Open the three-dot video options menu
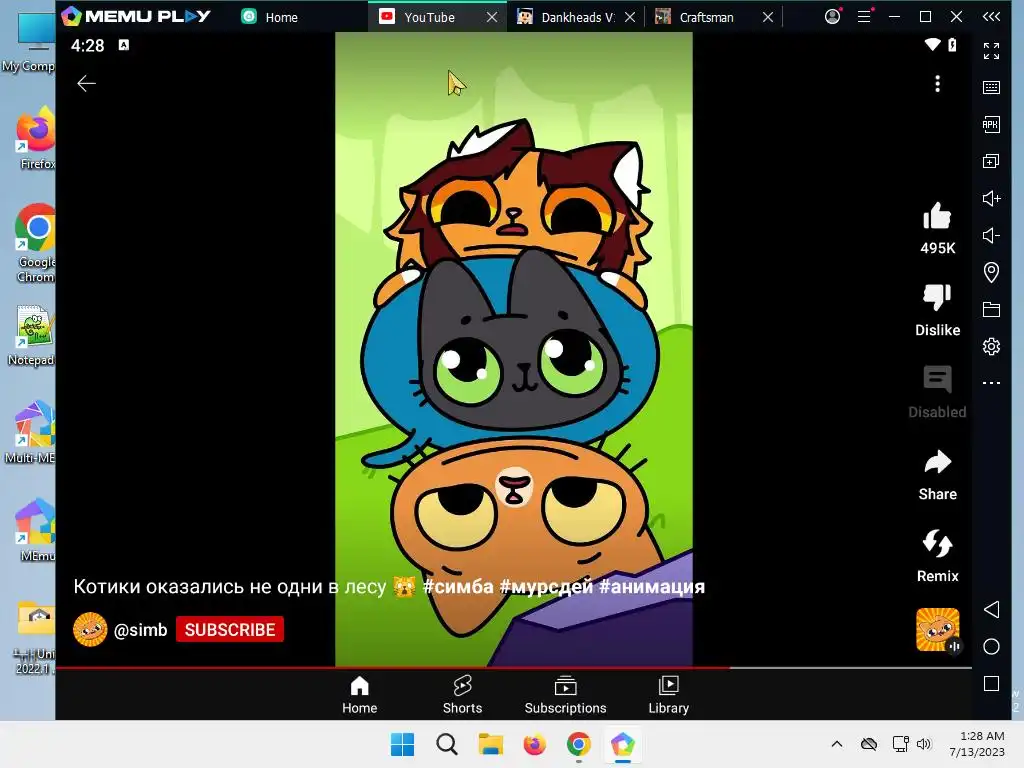The image size is (1024, 768). coord(937,84)
